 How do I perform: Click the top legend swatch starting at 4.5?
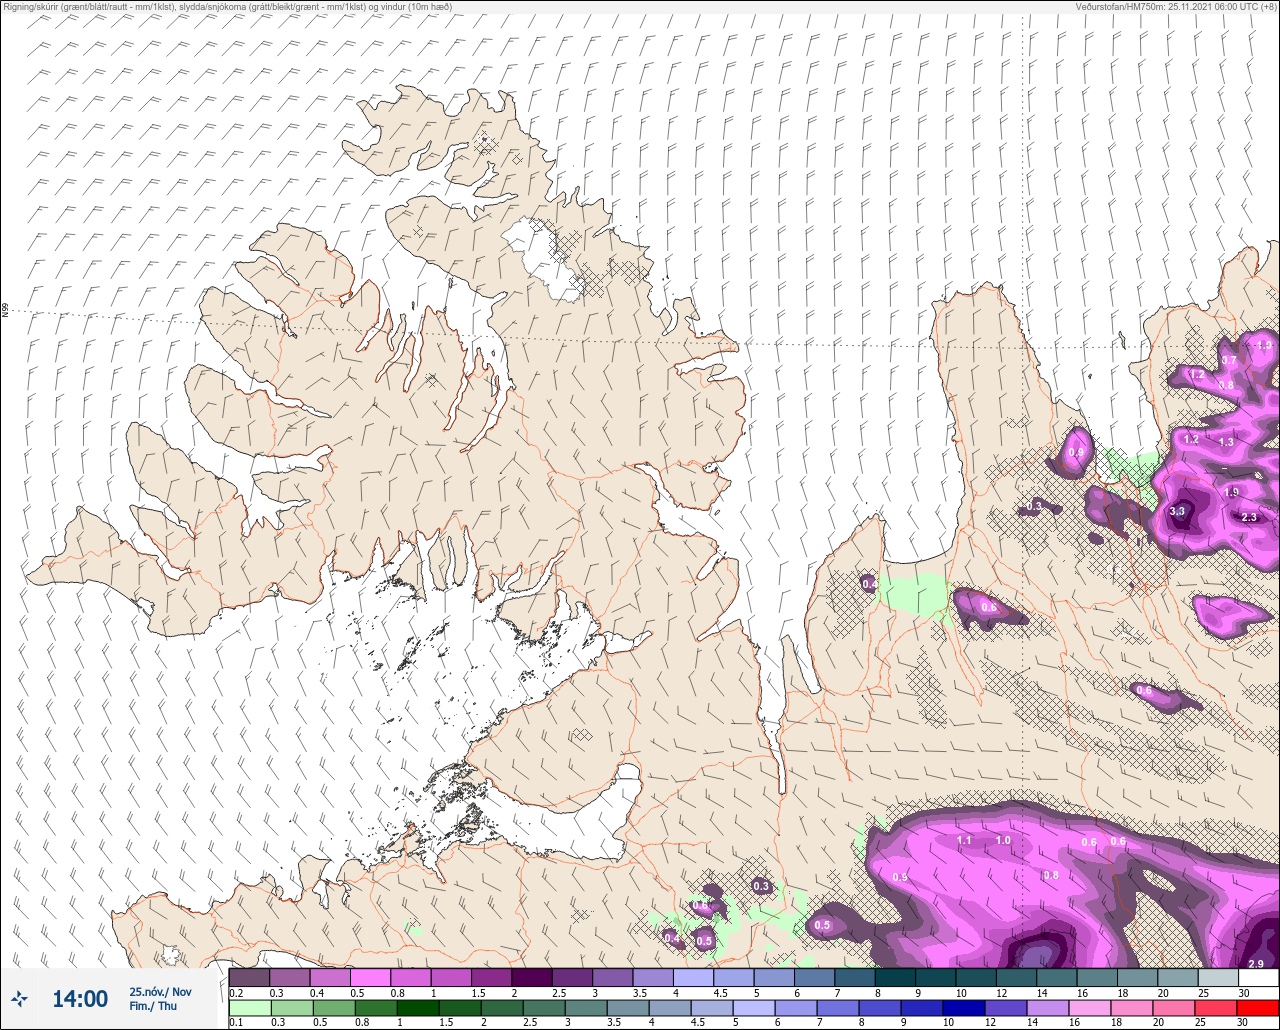pyautogui.click(x=733, y=977)
